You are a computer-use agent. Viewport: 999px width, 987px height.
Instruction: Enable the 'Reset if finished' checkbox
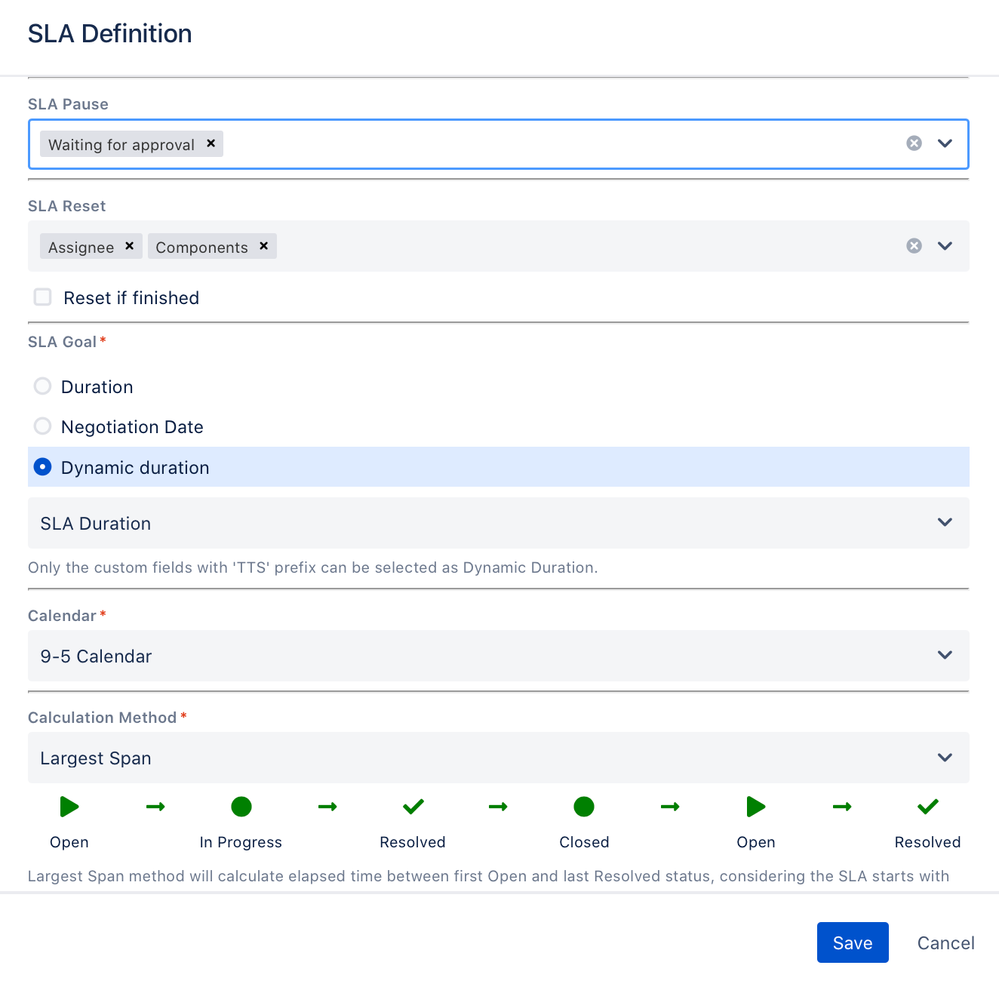(x=43, y=297)
